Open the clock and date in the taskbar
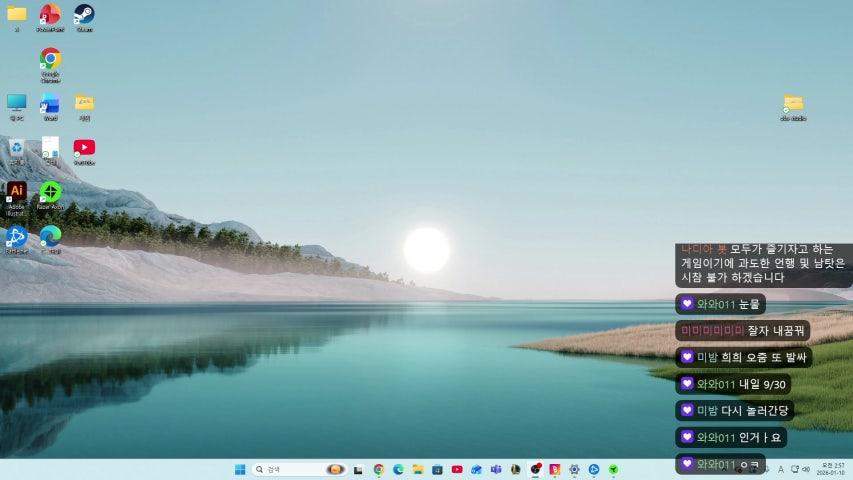This screenshot has height=480, width=853. coord(832,469)
